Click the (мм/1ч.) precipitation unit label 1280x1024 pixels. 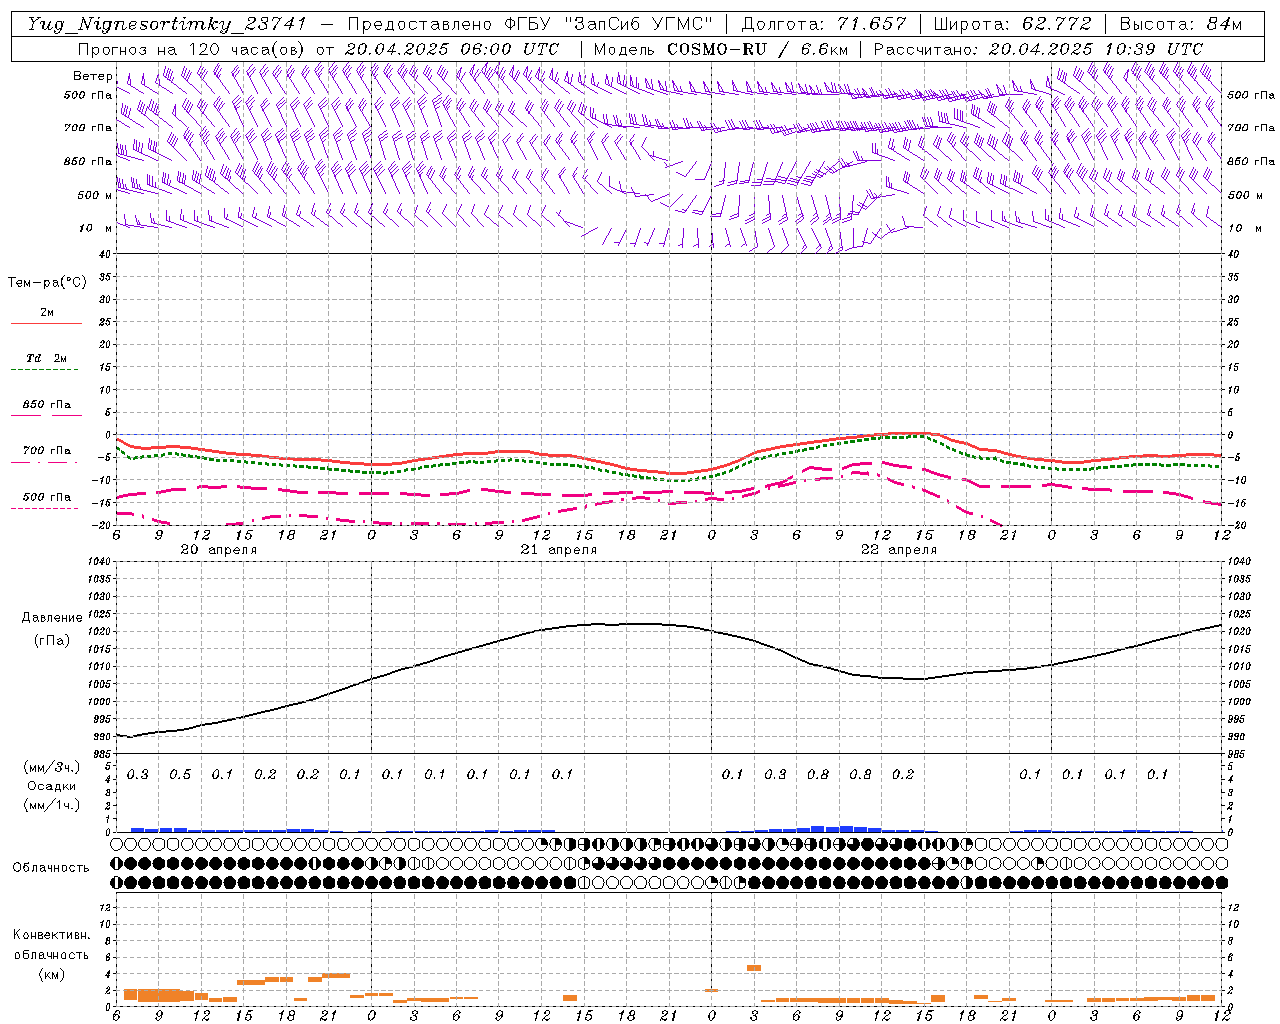click(x=52, y=805)
